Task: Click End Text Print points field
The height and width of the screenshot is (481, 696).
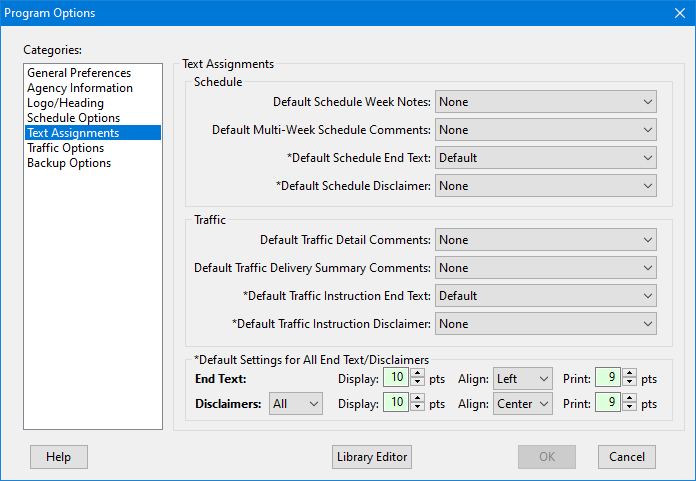Action: pyautogui.click(x=608, y=378)
